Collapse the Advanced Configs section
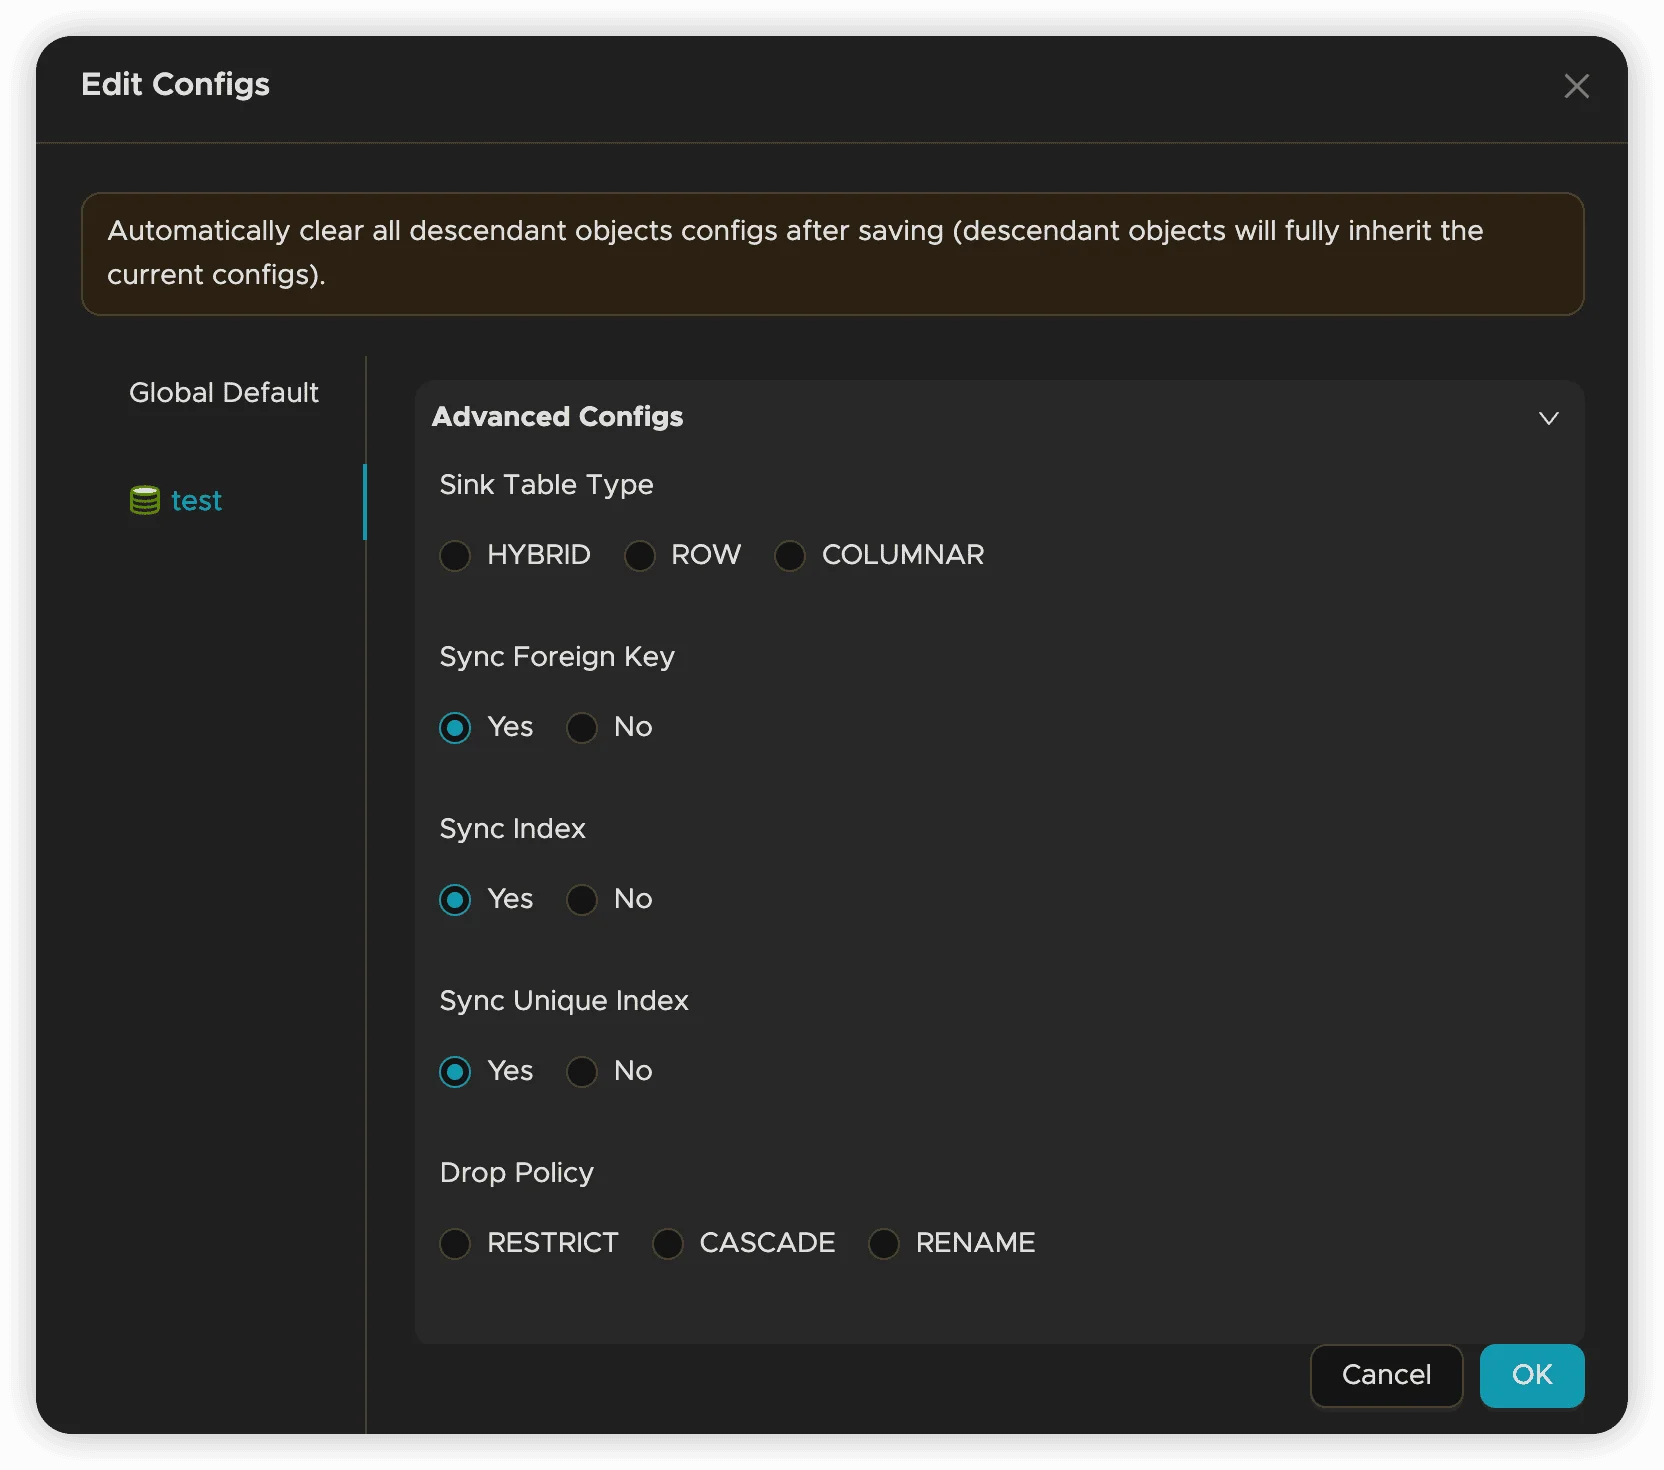The image size is (1664, 1470). pyautogui.click(x=1548, y=418)
